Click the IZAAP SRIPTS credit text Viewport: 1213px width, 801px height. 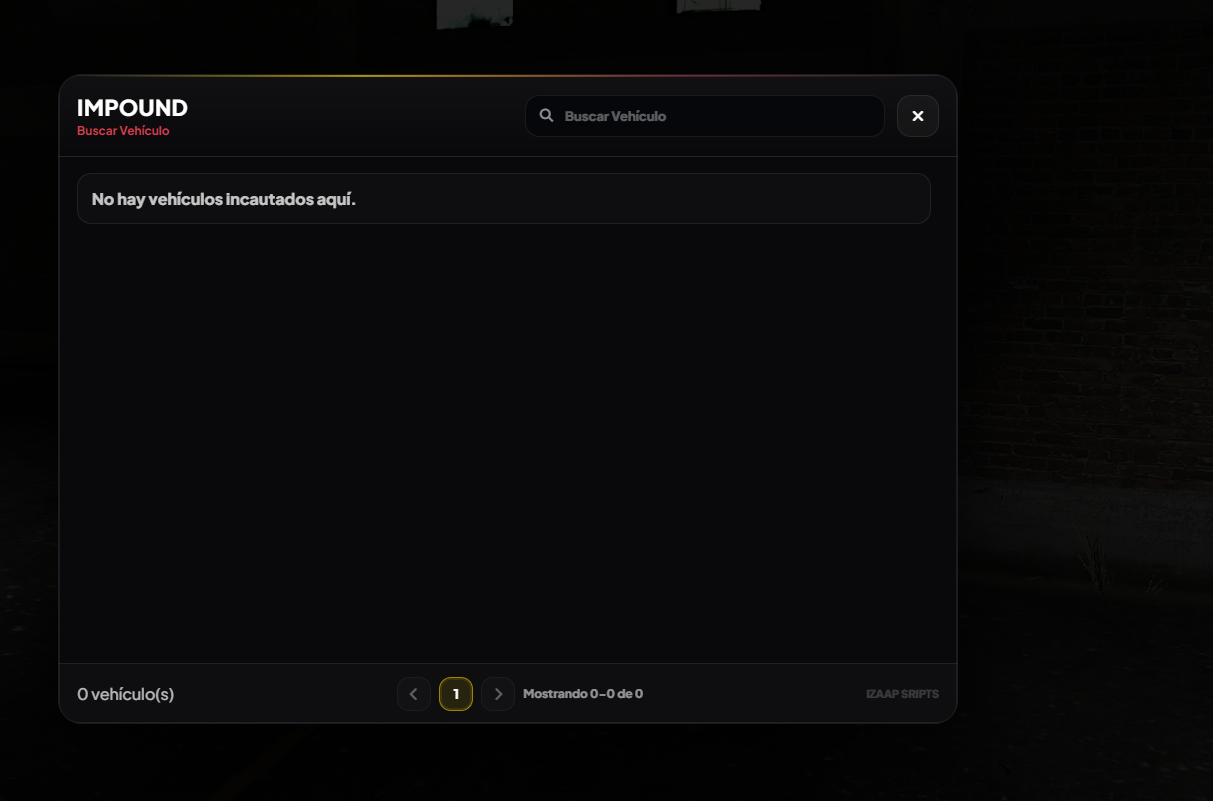(x=902, y=694)
